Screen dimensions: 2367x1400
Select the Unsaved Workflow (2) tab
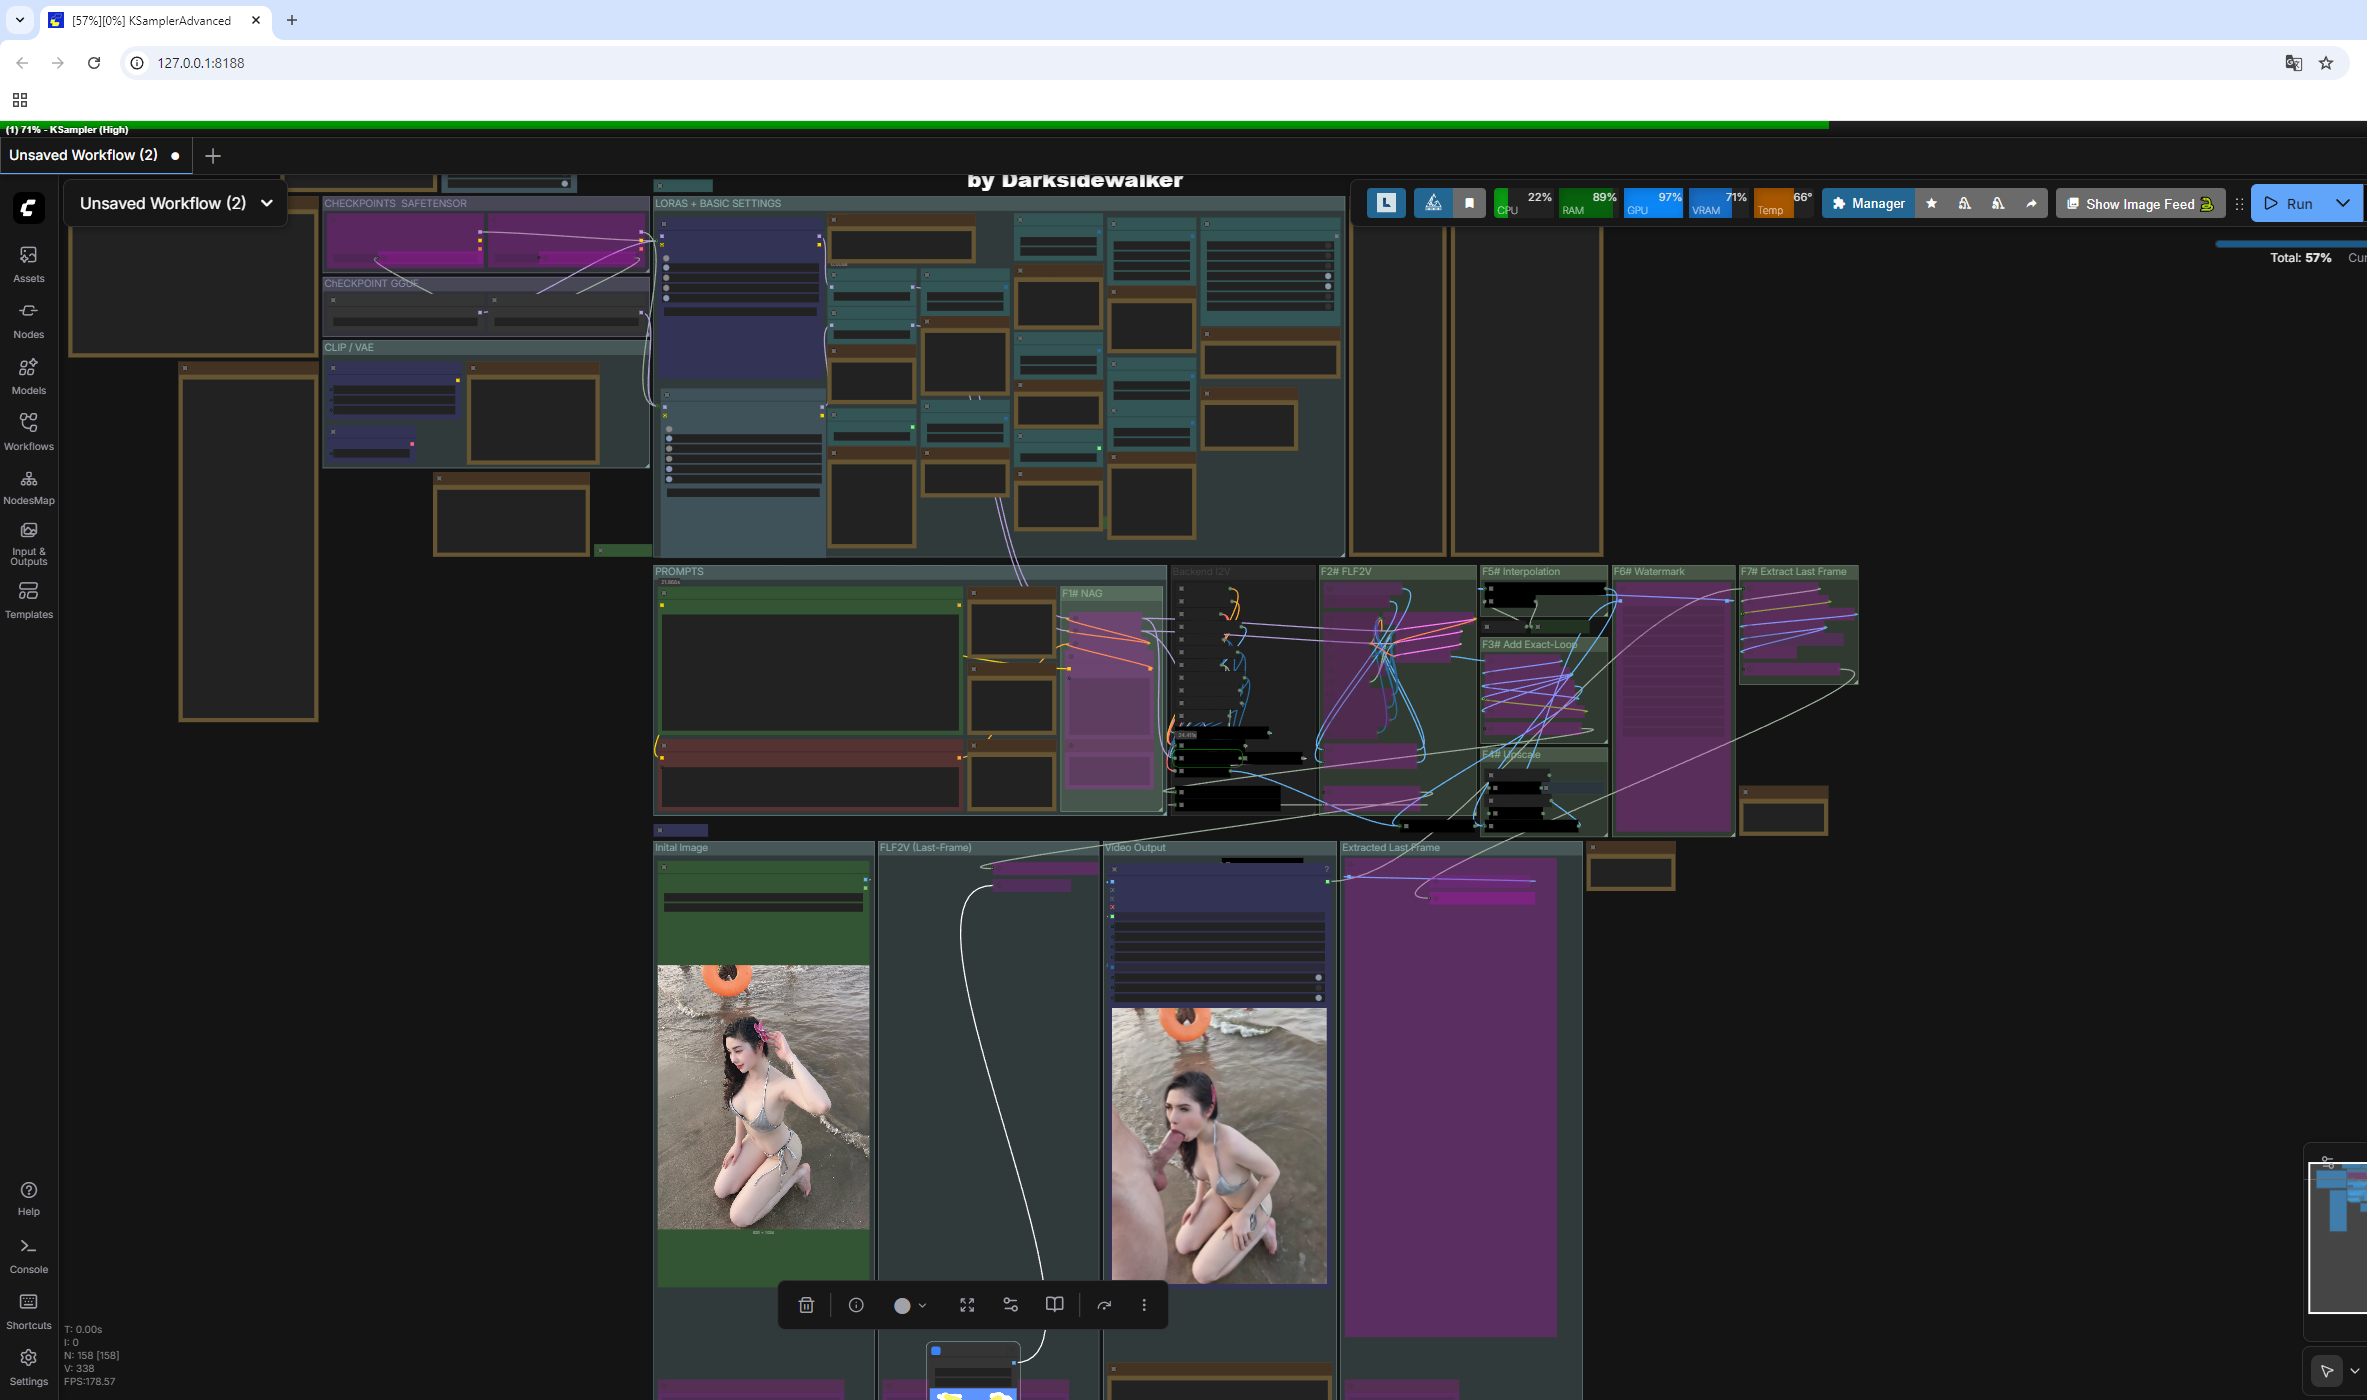(x=84, y=155)
